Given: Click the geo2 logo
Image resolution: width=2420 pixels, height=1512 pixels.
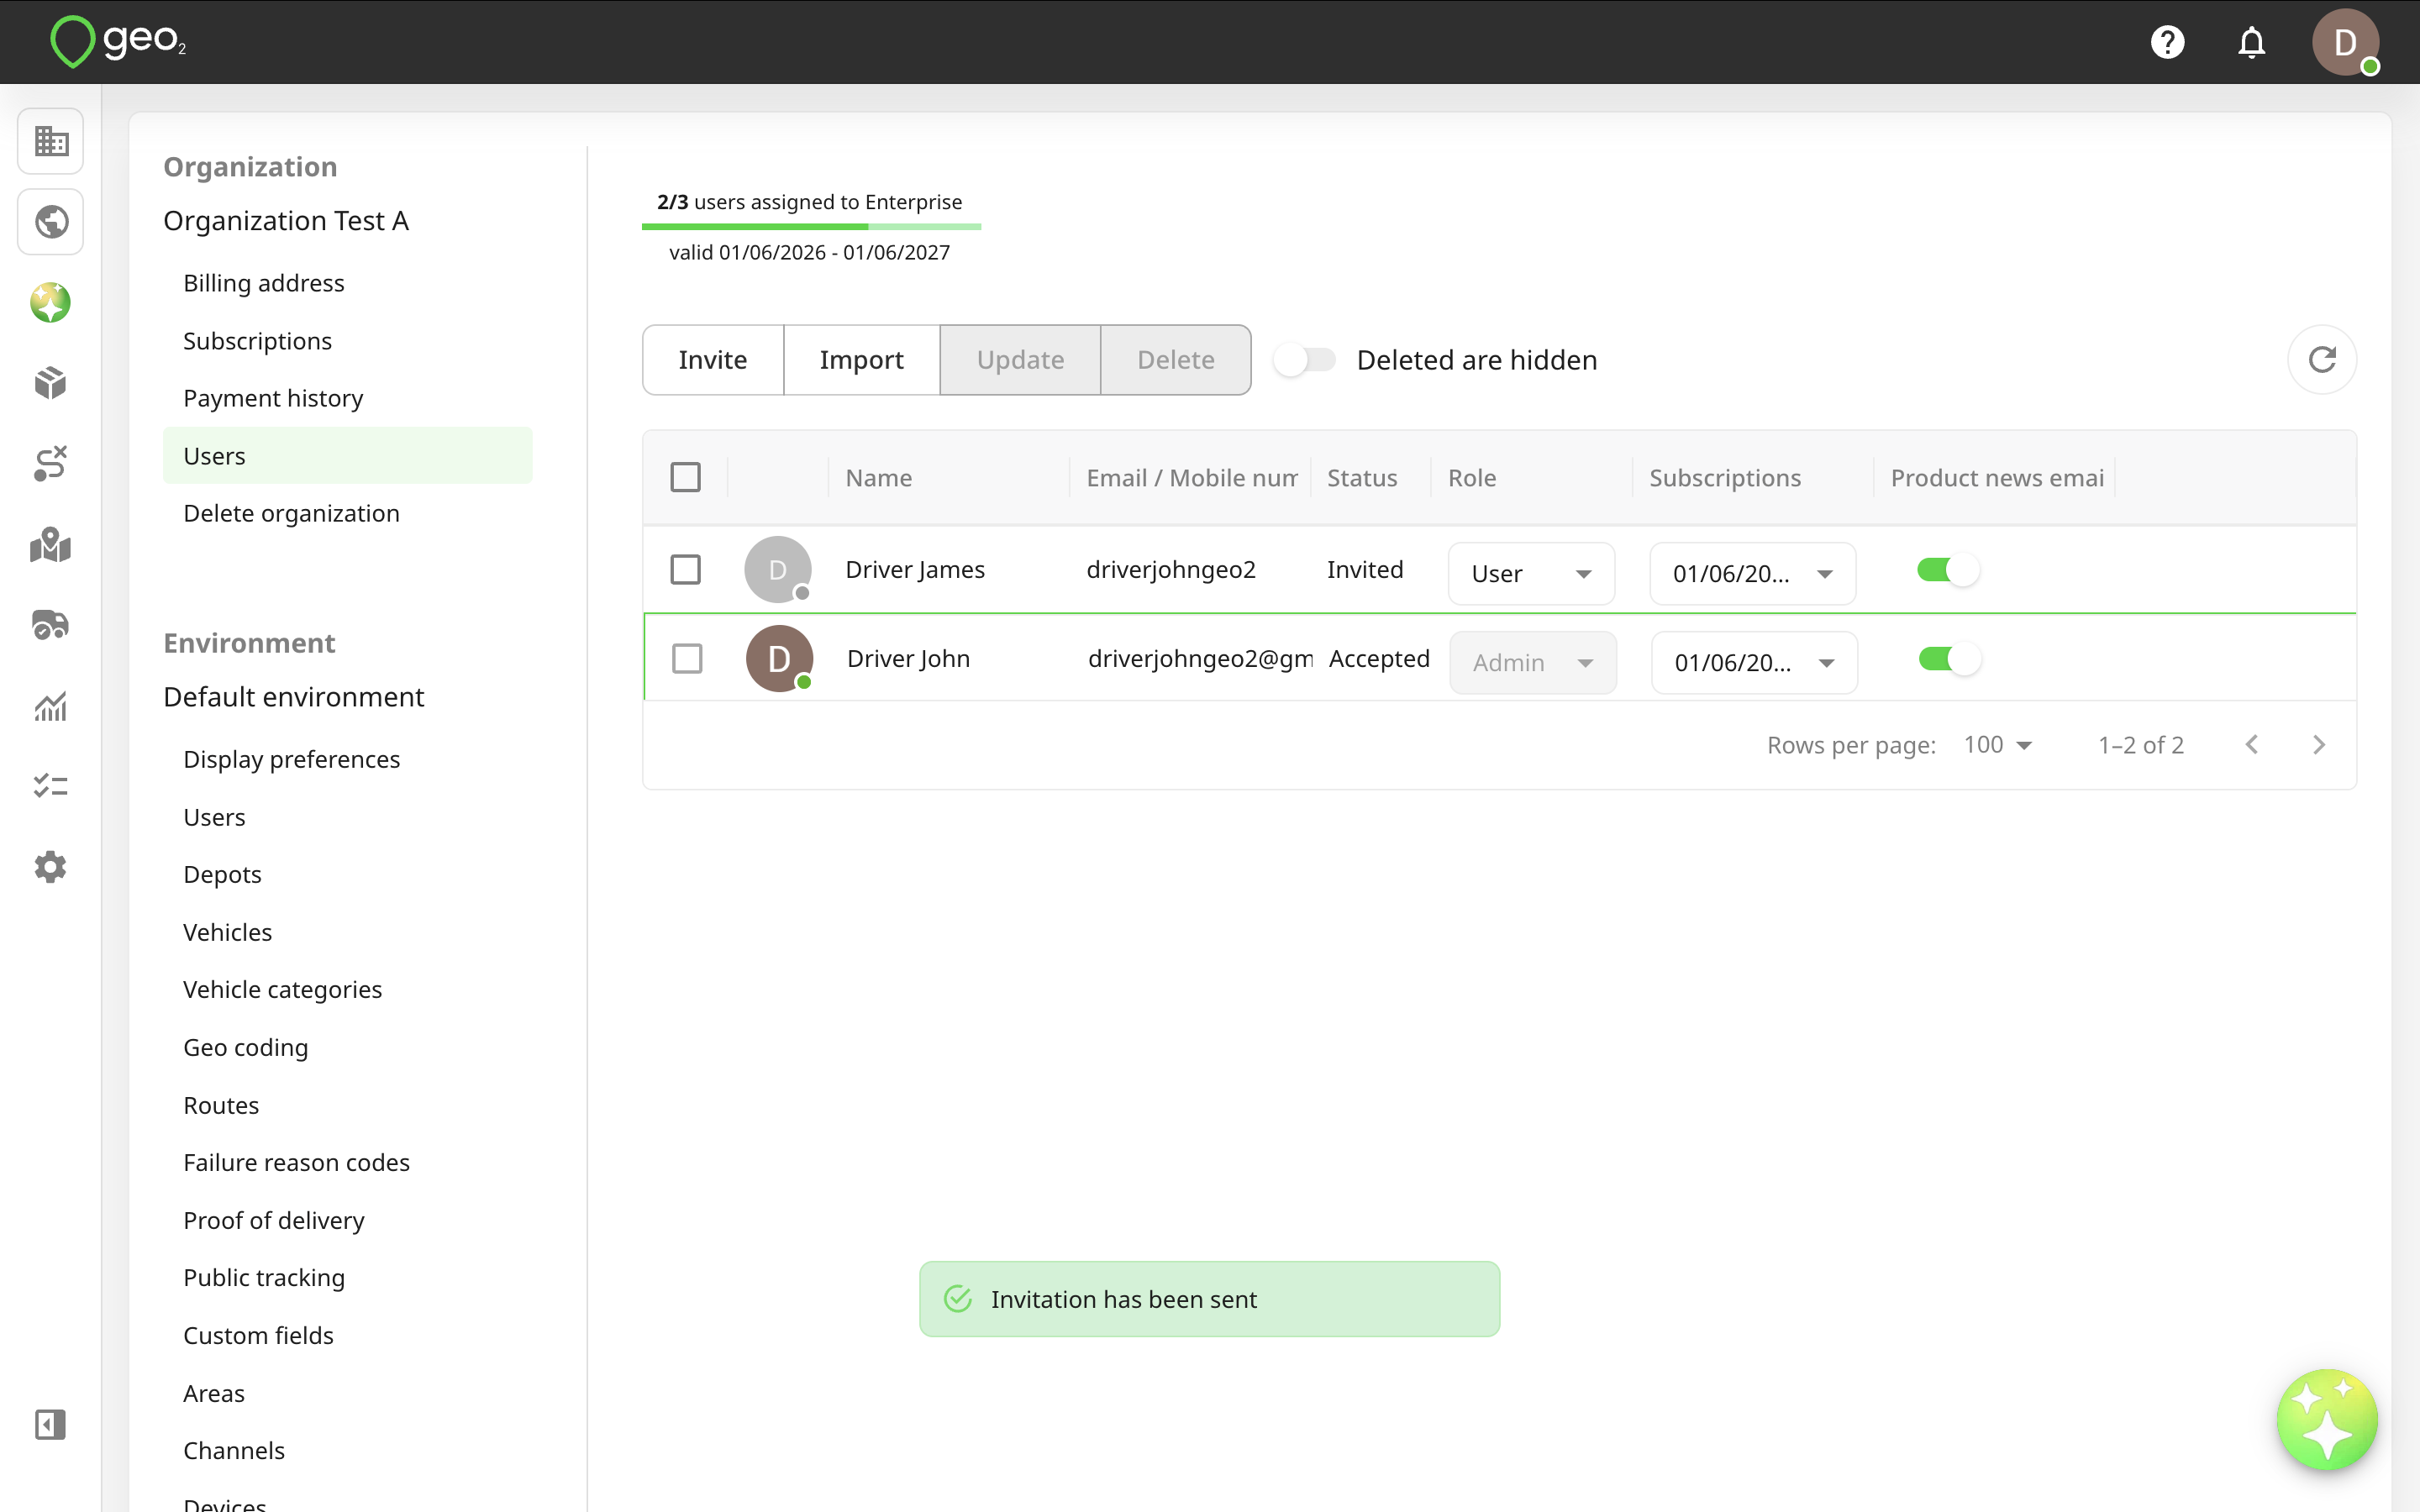Looking at the screenshot, I should tap(118, 42).
